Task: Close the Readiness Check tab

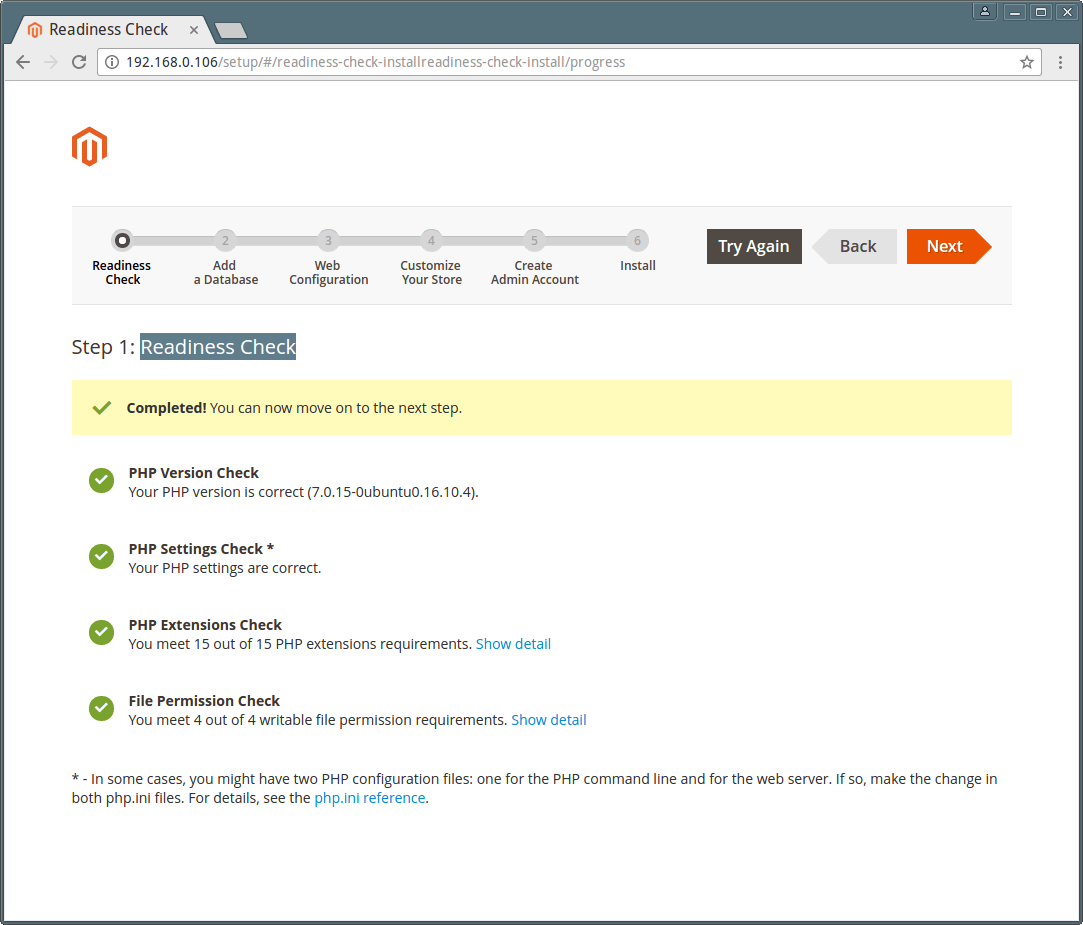Action: point(194,30)
